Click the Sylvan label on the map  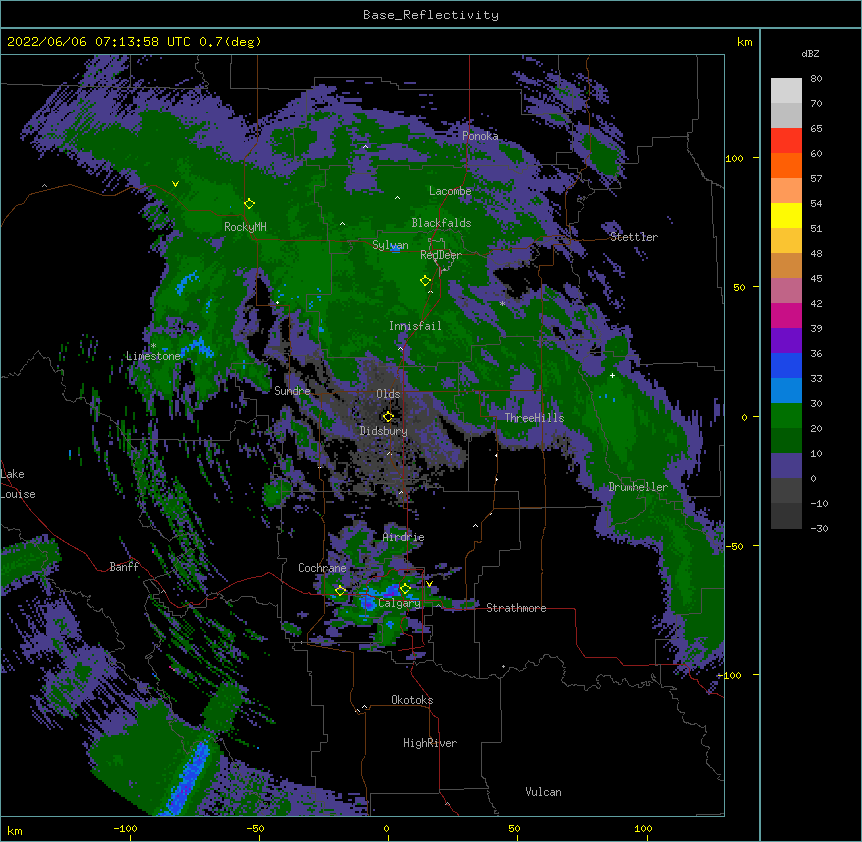[390, 245]
